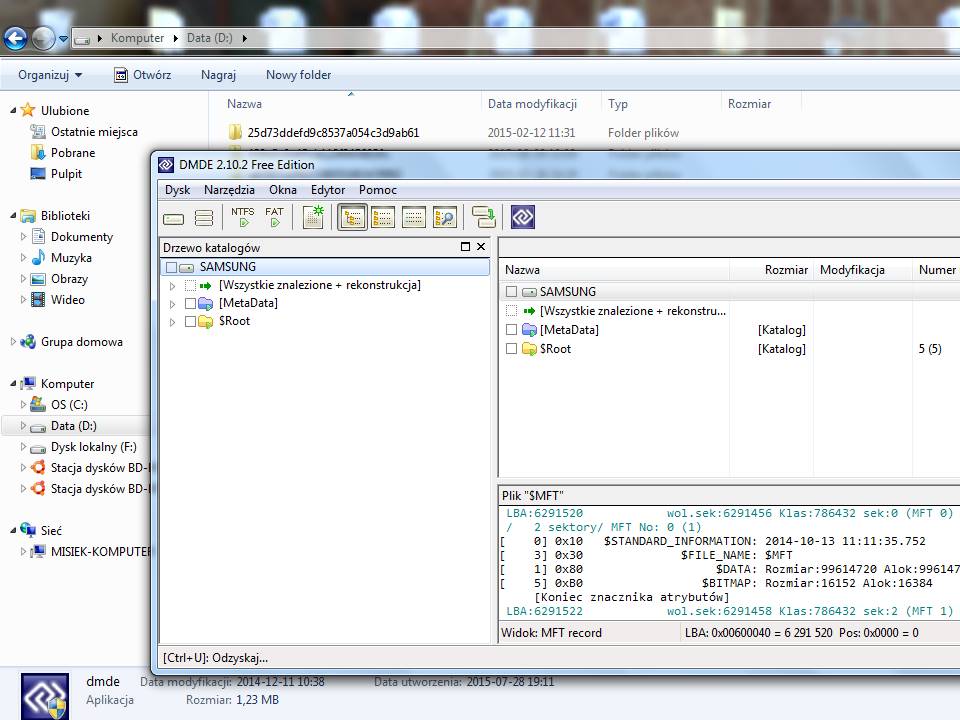Click Komputer breadcrumb in address bar
This screenshot has height=720, width=960.
click(137, 38)
